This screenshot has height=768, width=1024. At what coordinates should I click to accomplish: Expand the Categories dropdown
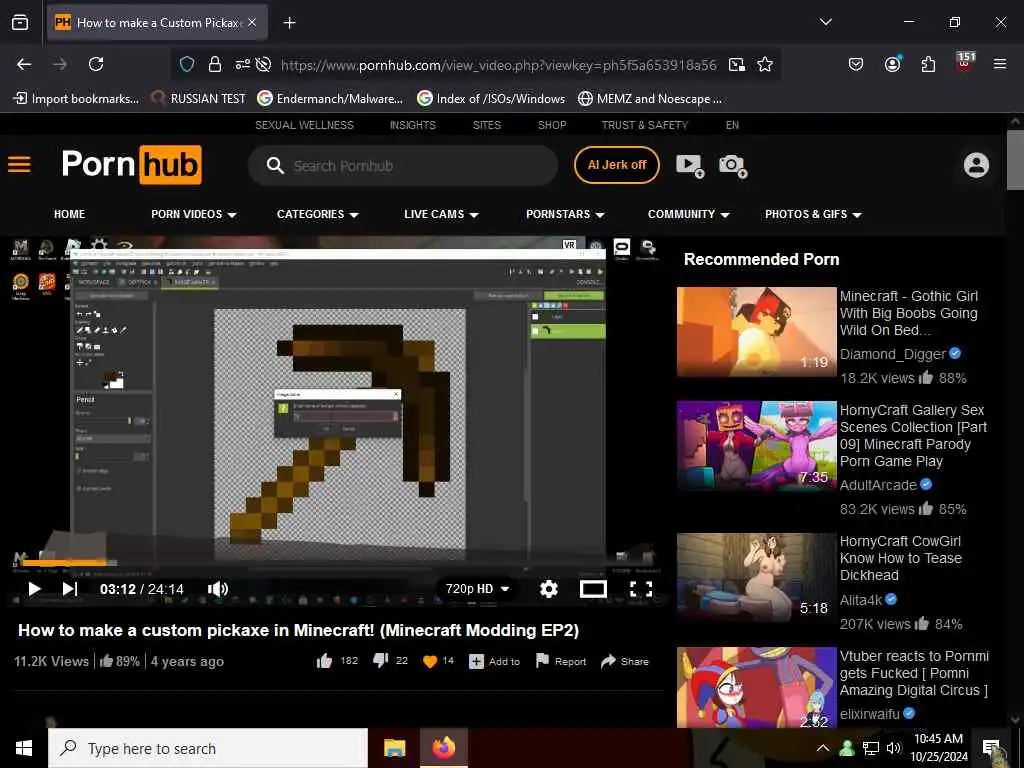(x=317, y=214)
